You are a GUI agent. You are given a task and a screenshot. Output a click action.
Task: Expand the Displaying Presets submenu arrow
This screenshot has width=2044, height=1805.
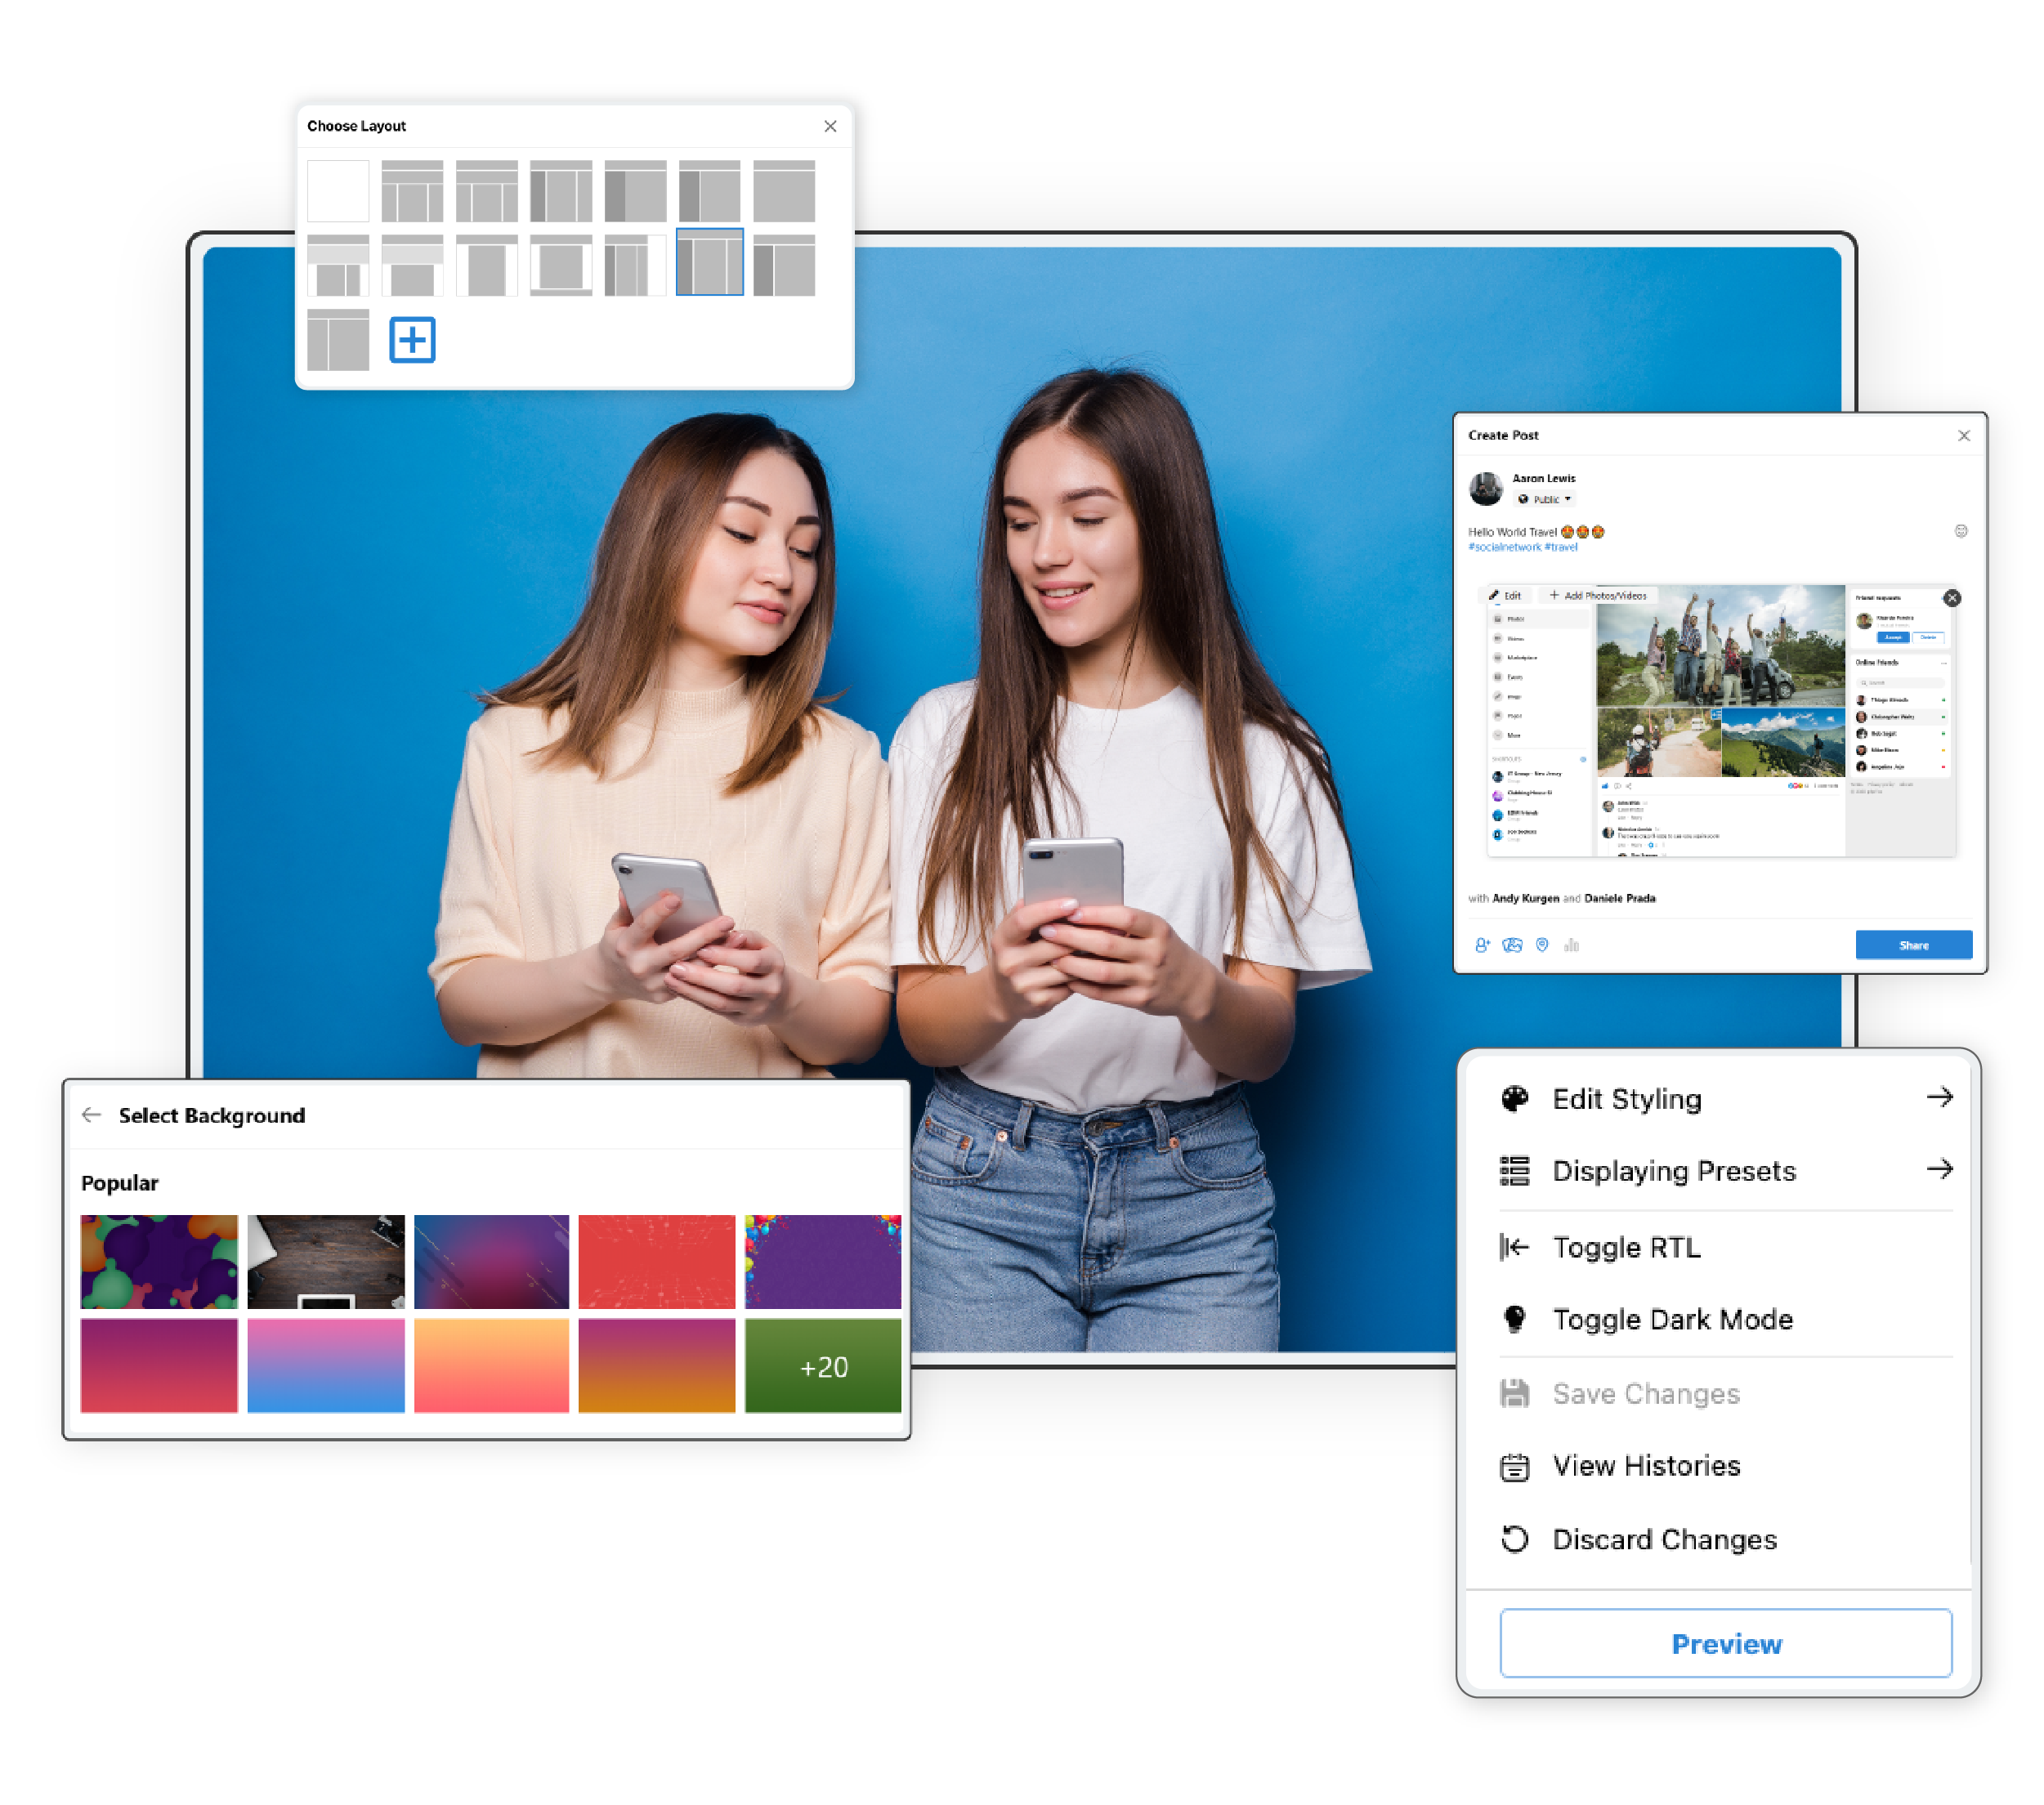click(1939, 1169)
